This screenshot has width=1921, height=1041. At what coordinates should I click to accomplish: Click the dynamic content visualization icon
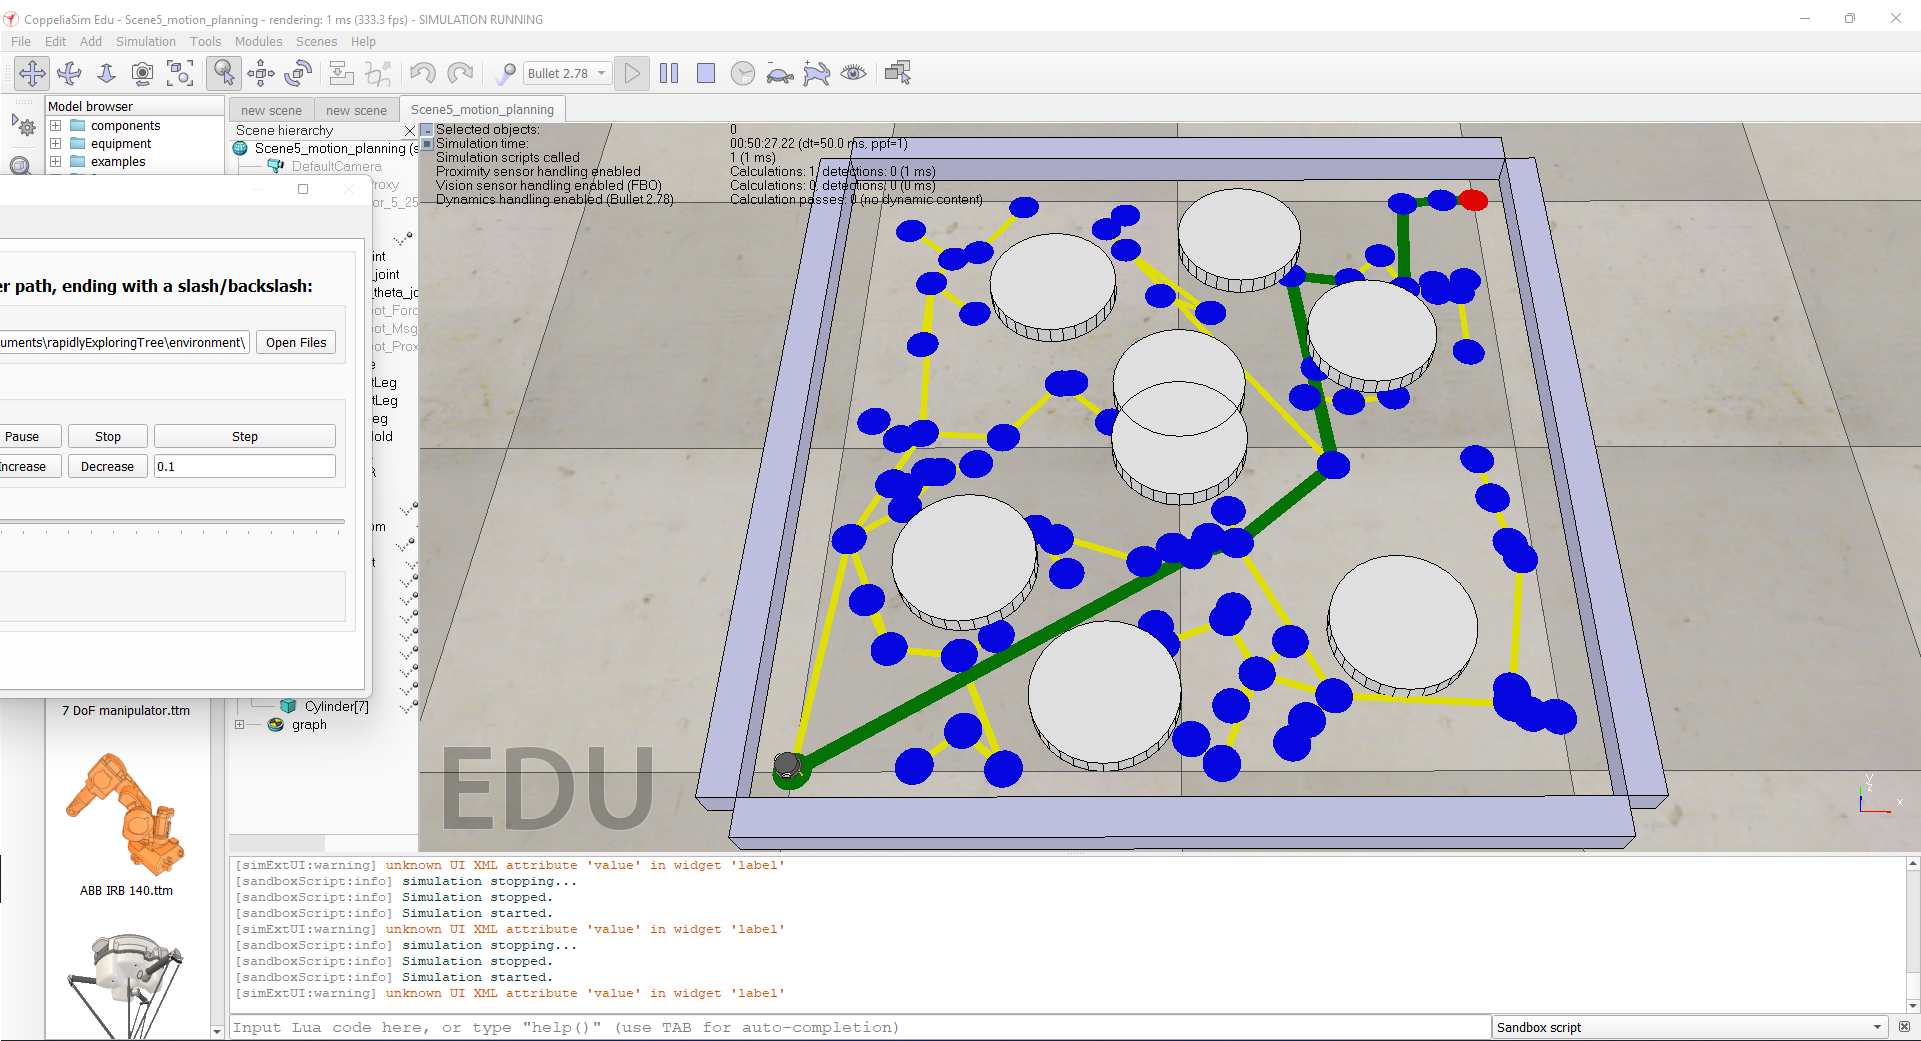(x=506, y=73)
